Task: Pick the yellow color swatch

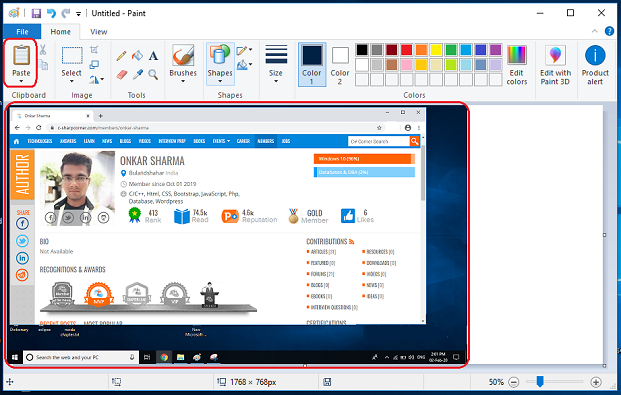Action: point(436,50)
